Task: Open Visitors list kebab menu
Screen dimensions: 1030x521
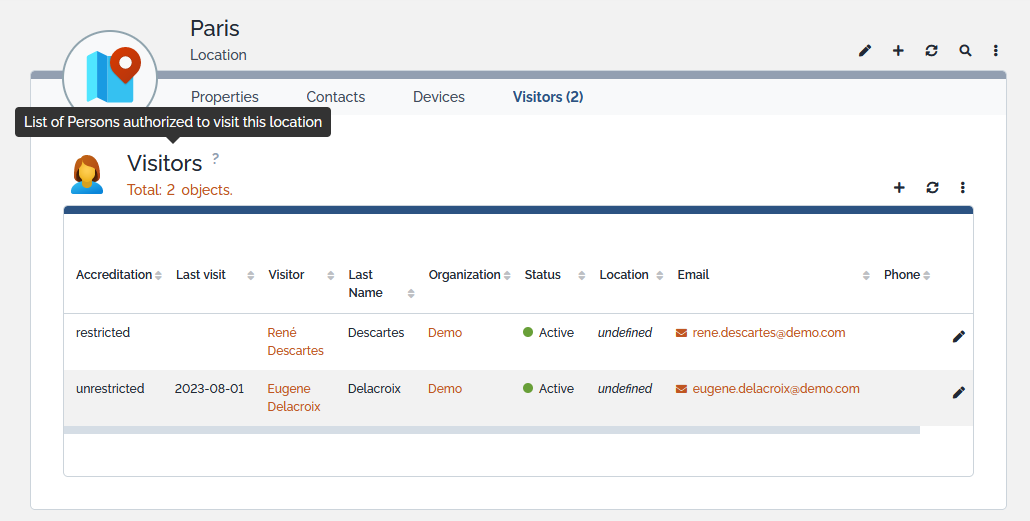Action: [x=963, y=187]
